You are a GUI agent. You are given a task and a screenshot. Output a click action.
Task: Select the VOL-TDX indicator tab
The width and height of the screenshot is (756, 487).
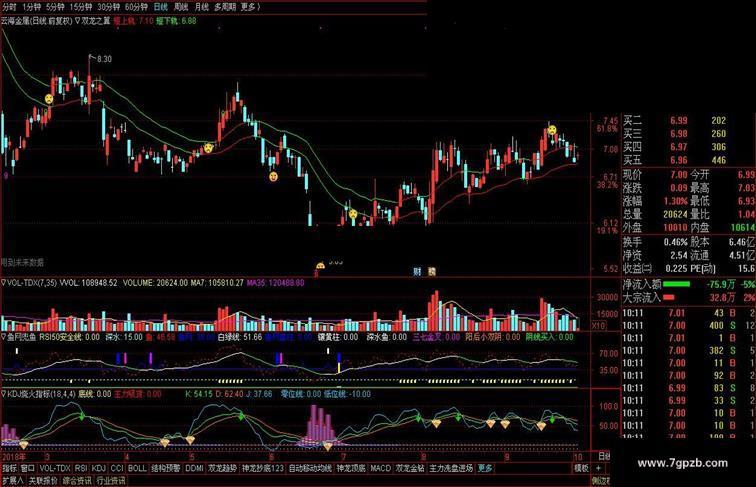(x=55, y=468)
